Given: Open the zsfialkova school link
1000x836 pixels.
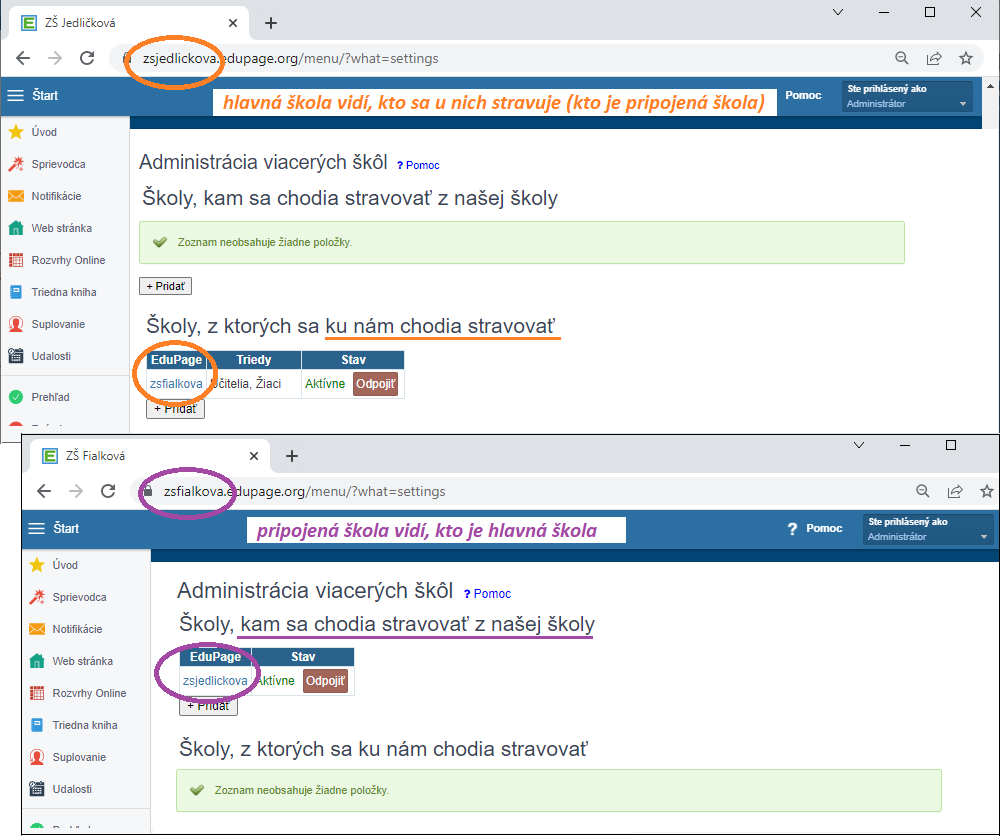Looking at the screenshot, I should click(x=176, y=384).
